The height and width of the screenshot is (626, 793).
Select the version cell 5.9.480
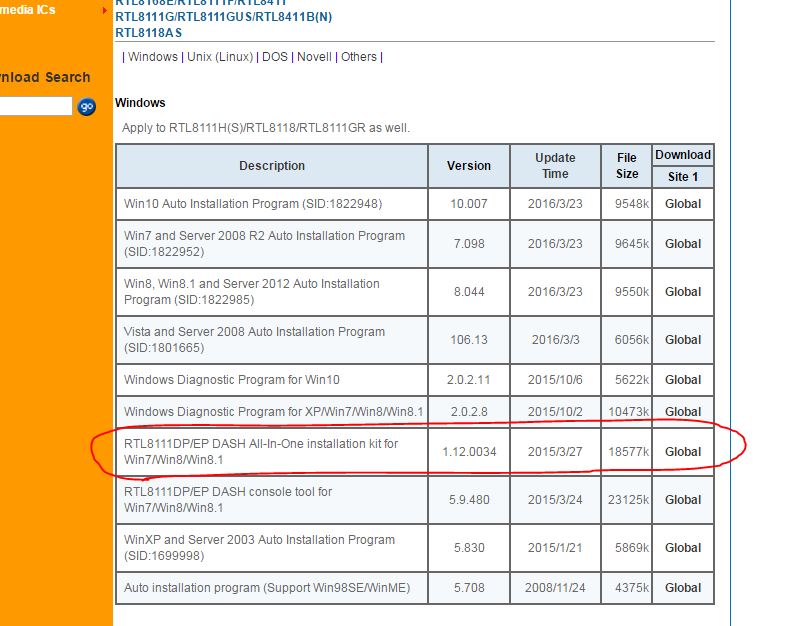[469, 500]
